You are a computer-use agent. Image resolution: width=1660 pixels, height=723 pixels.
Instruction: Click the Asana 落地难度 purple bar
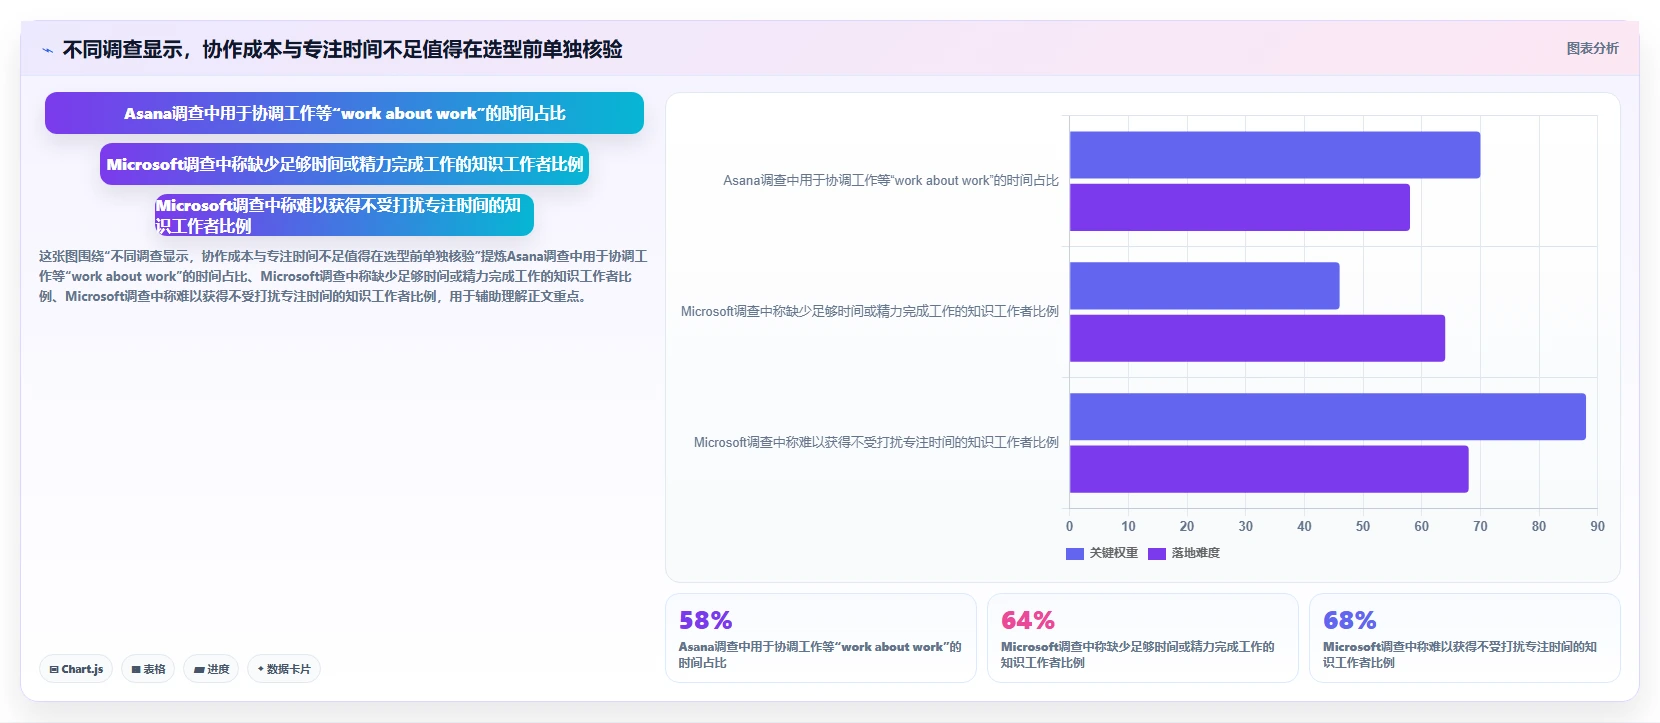click(x=1240, y=207)
